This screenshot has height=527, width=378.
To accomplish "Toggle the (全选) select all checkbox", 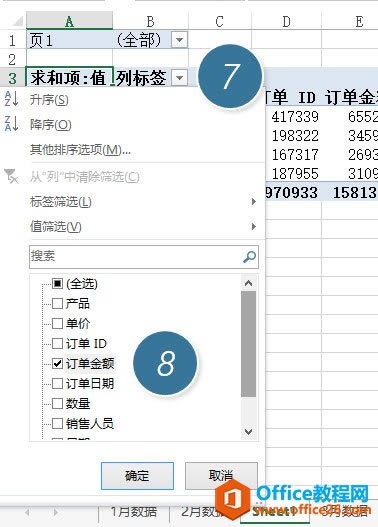I will 57,284.
